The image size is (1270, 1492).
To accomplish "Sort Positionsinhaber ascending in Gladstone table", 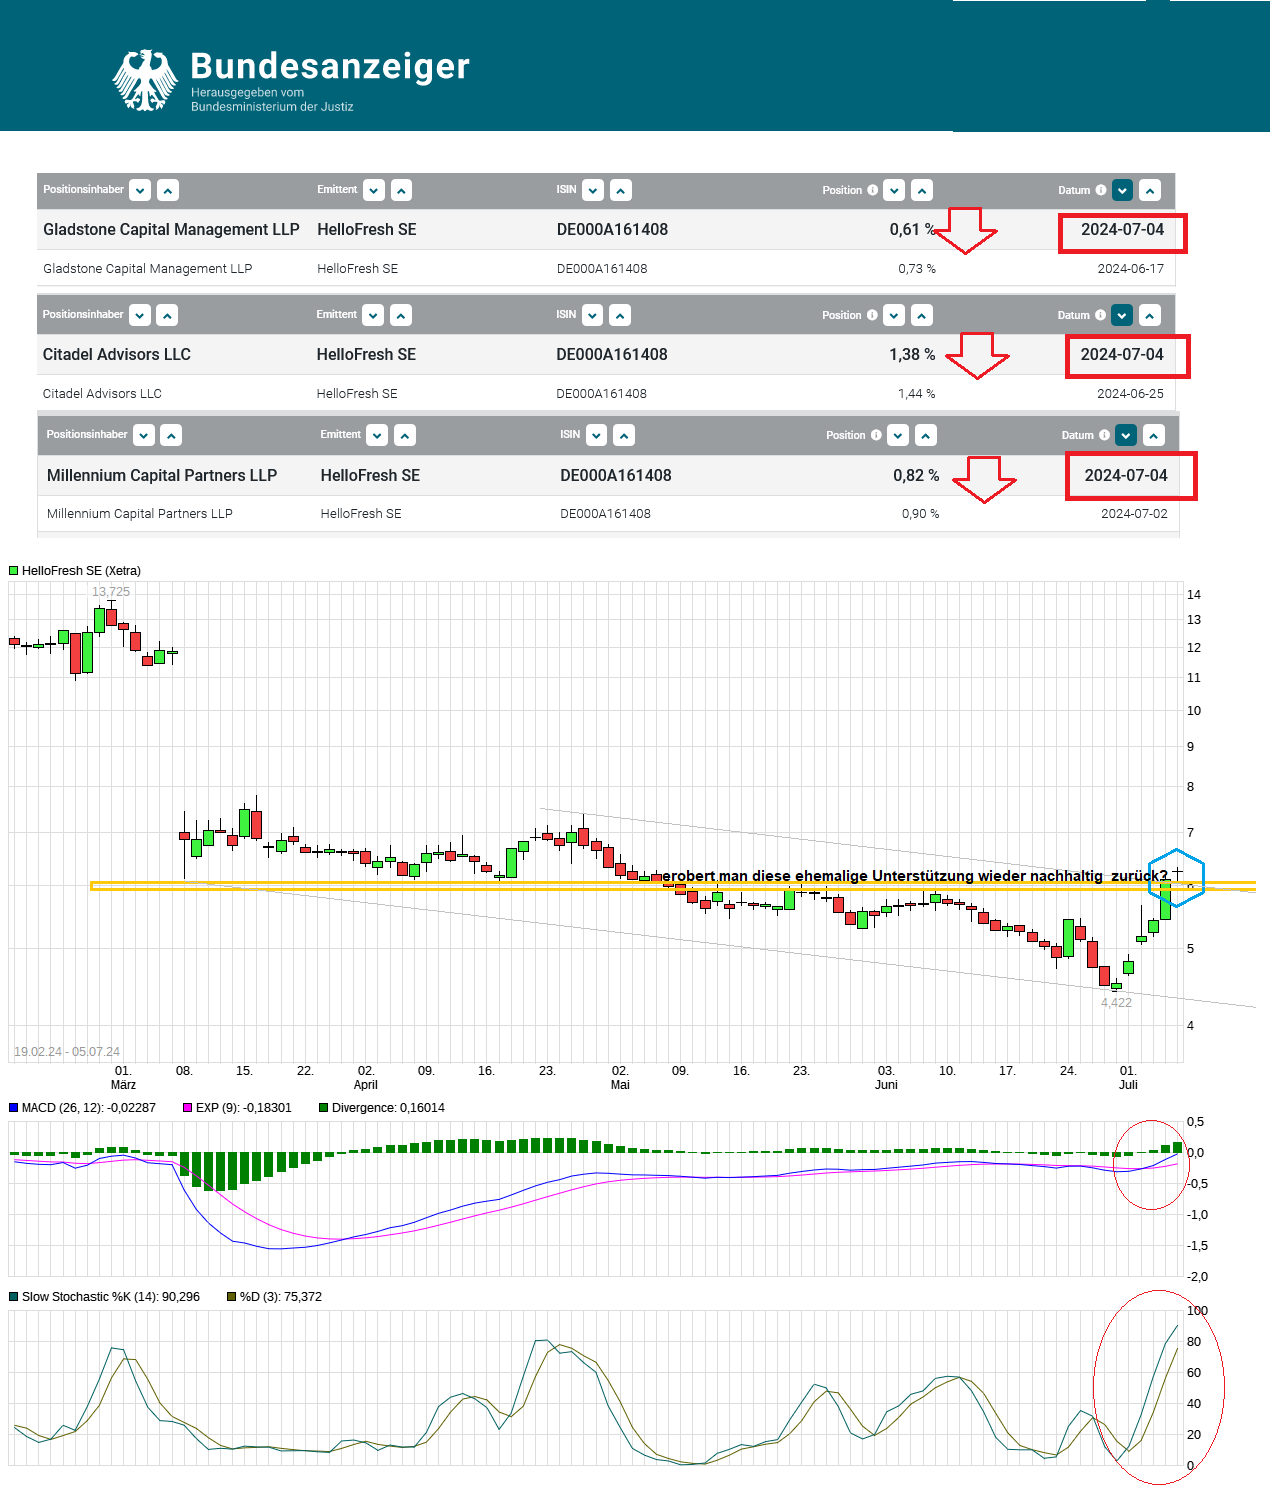I will [168, 190].
